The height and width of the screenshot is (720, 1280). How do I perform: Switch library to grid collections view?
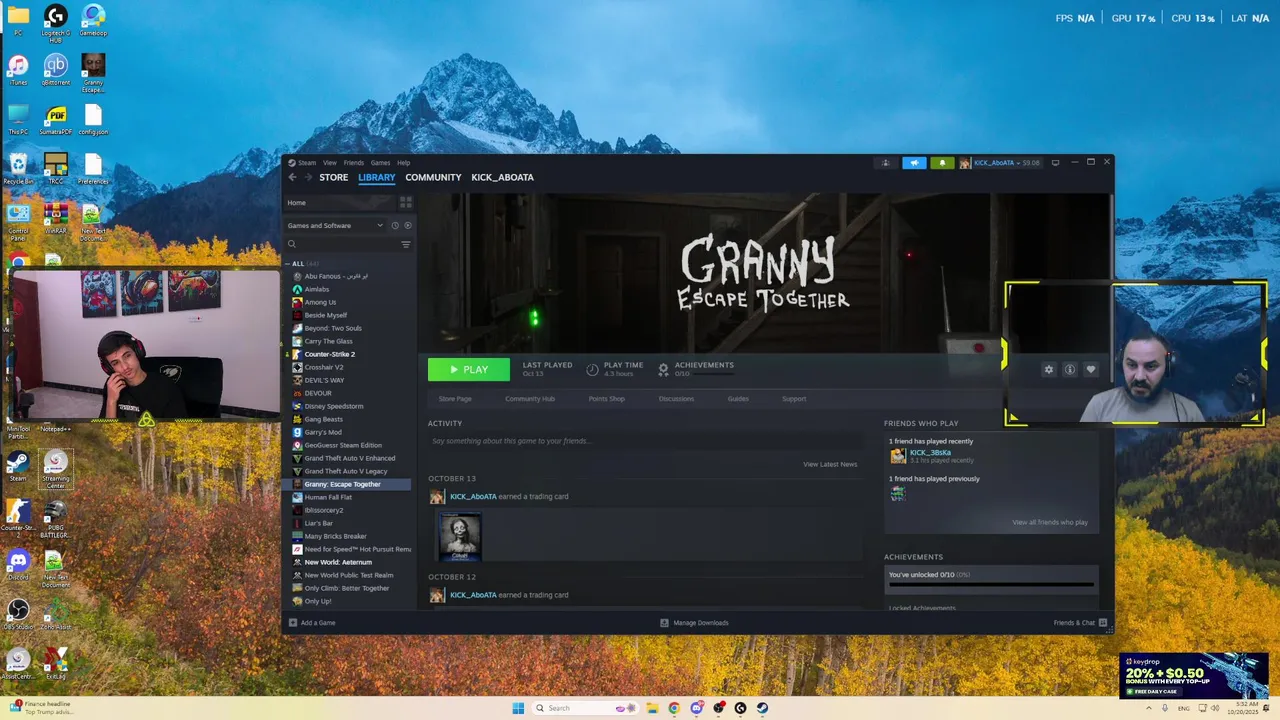pos(406,202)
